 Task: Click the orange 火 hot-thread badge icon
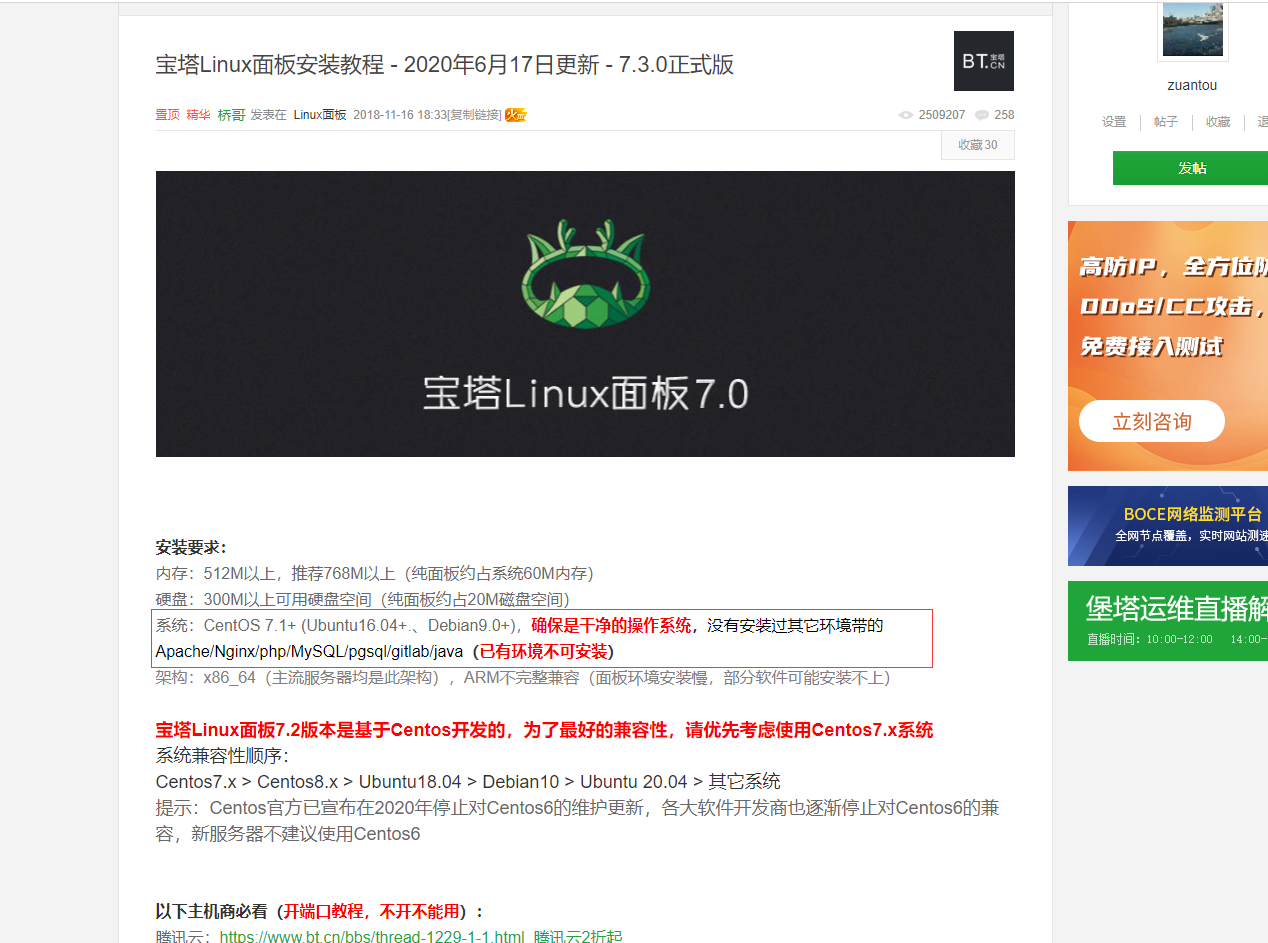coord(516,115)
